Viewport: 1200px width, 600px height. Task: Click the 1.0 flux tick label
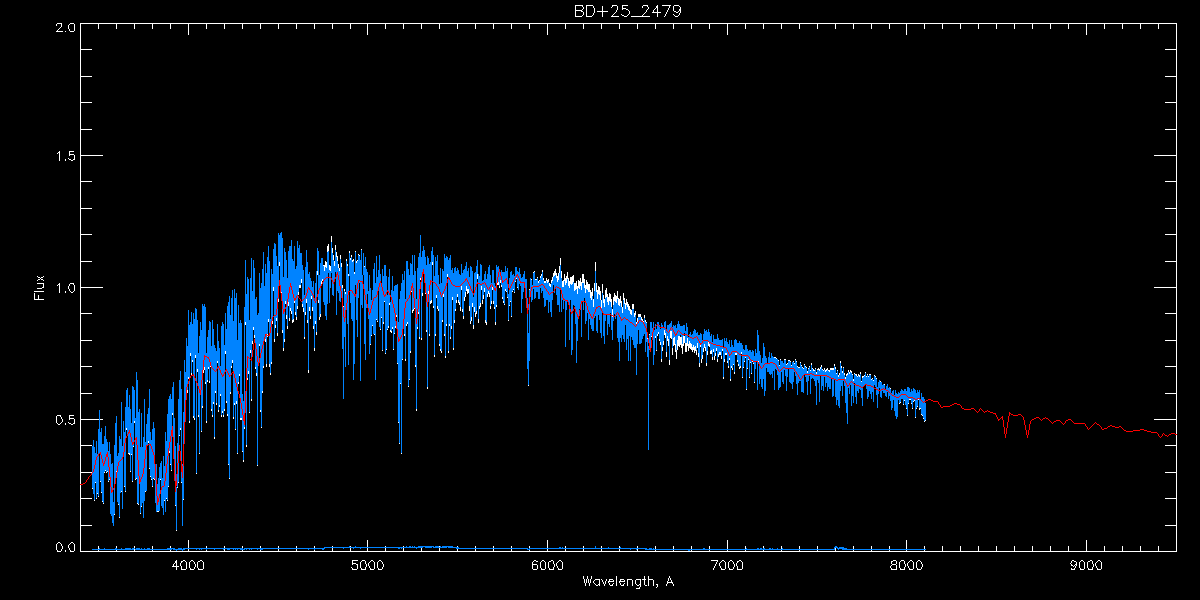coord(66,288)
